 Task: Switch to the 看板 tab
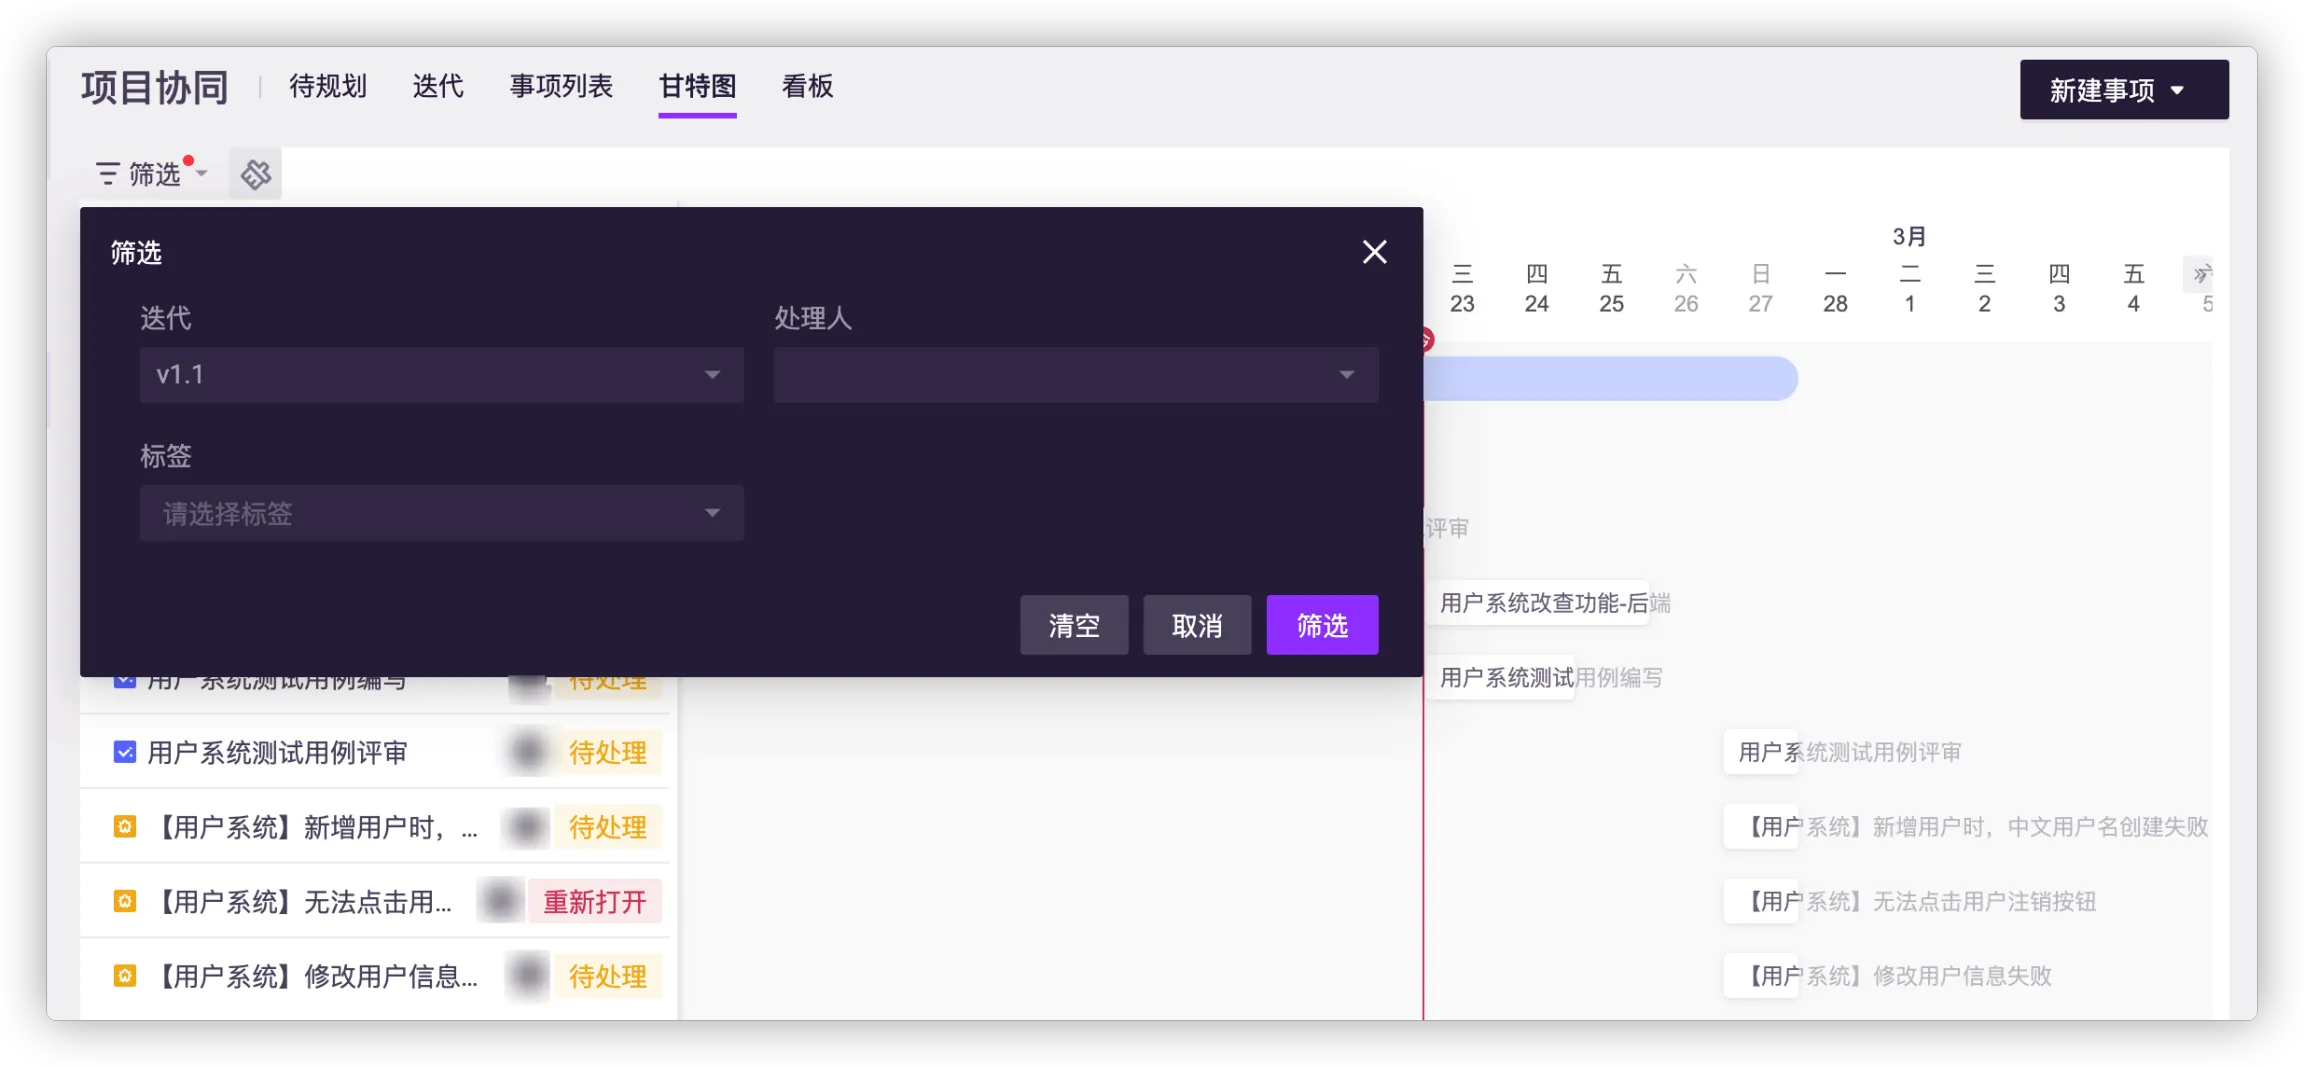[807, 87]
